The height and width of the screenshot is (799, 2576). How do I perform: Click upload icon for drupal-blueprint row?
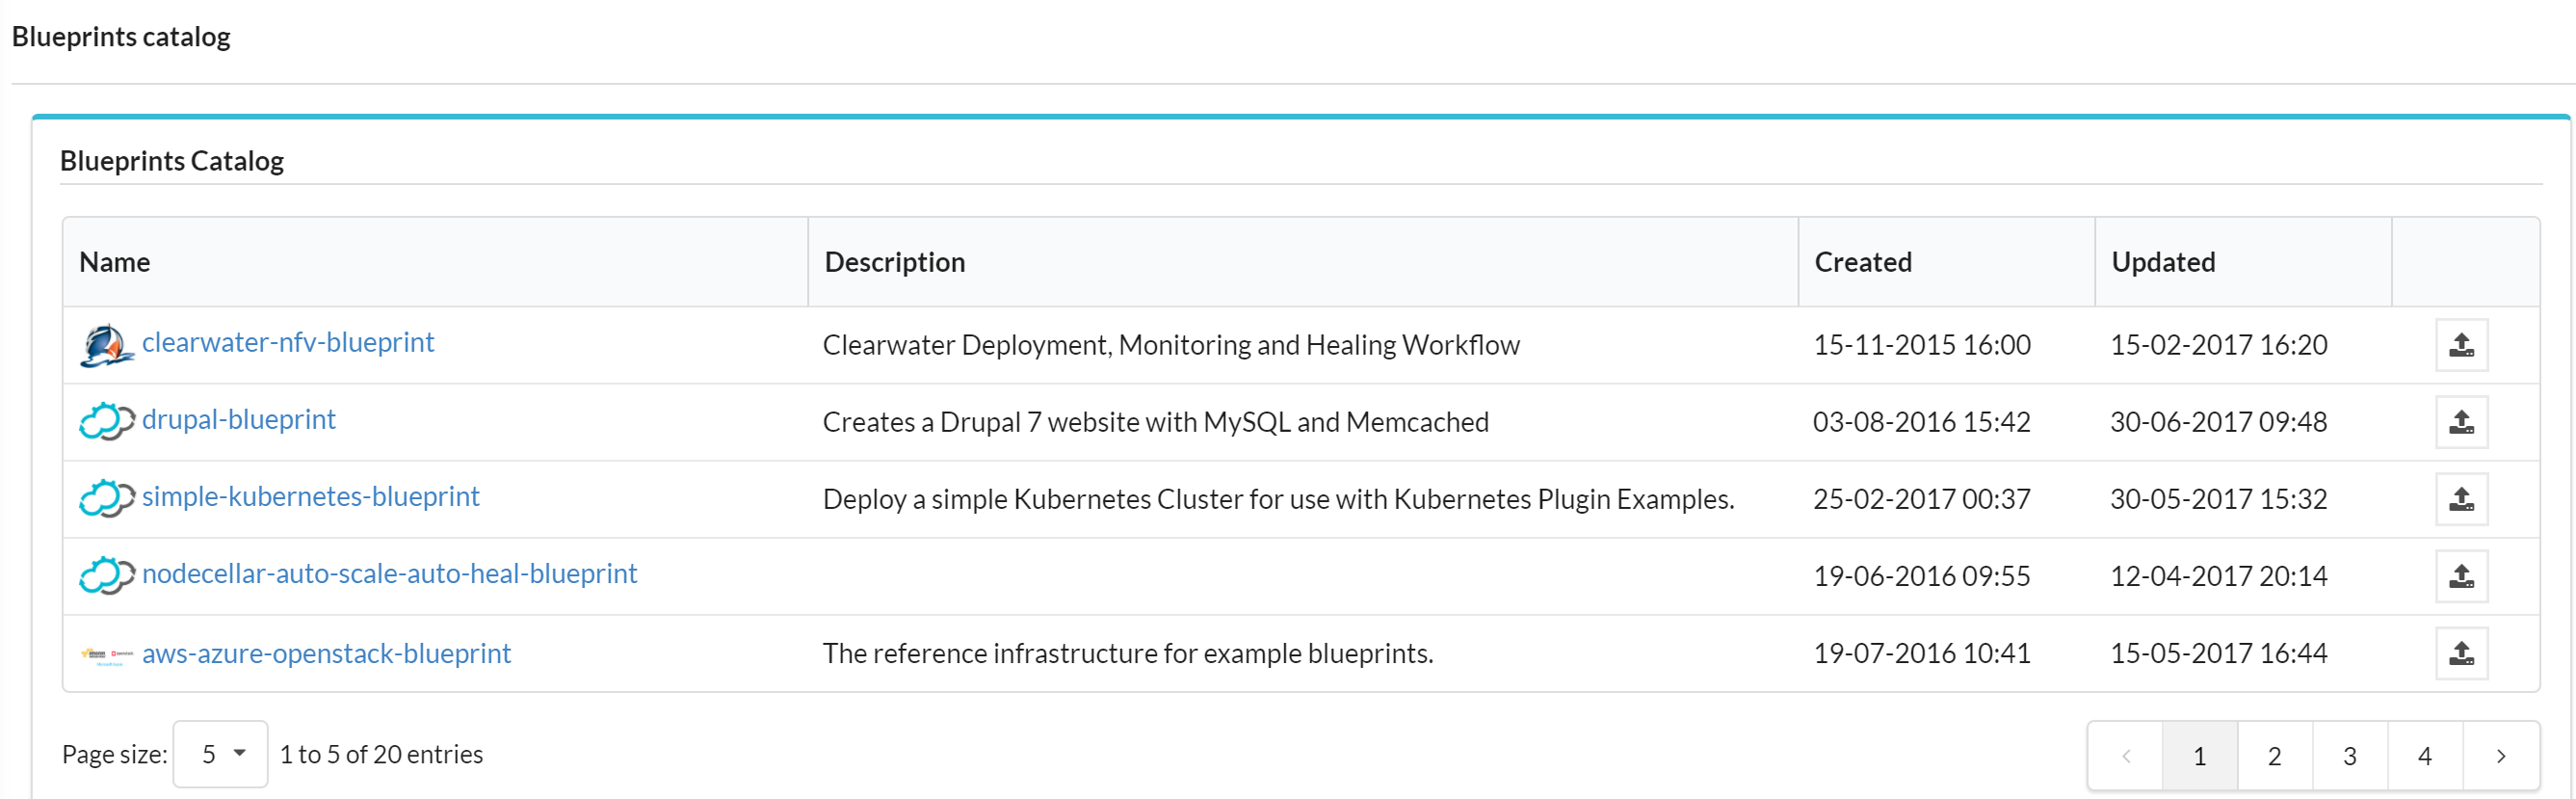click(2461, 422)
